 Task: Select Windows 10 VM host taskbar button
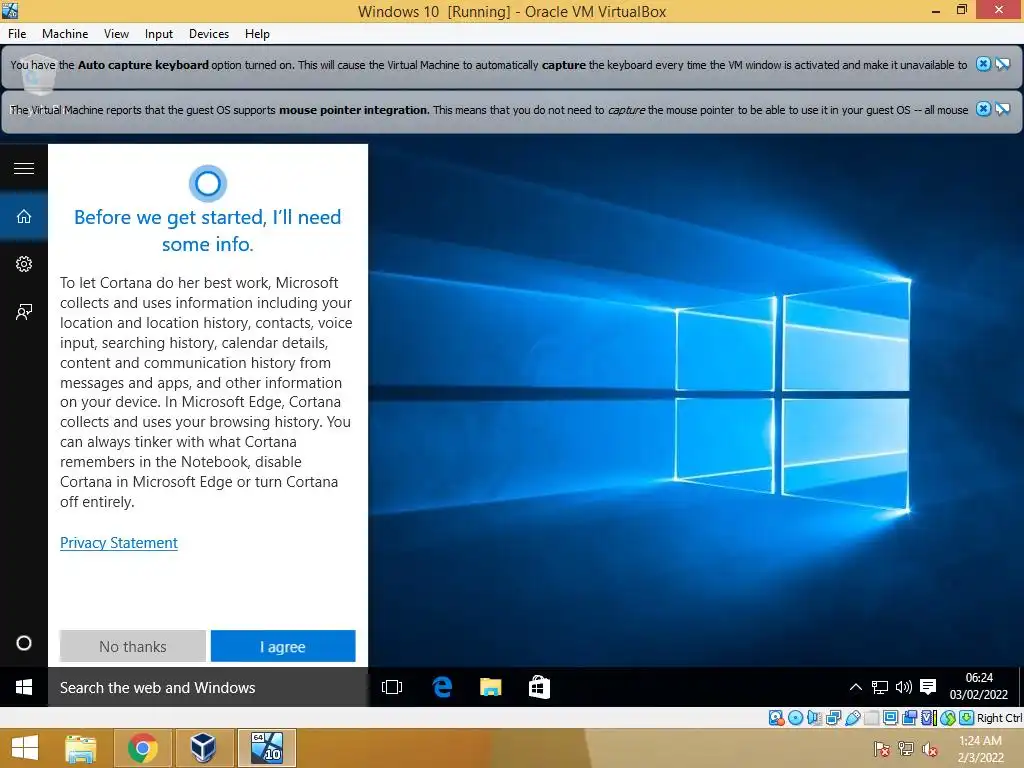[267, 748]
